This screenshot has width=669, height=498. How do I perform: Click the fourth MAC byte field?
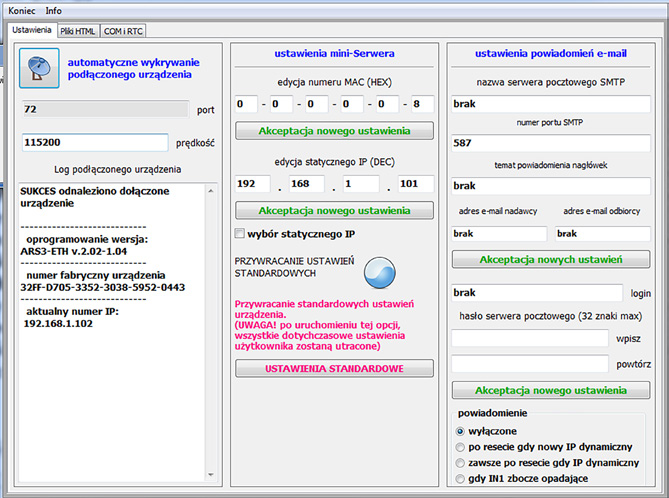352,104
